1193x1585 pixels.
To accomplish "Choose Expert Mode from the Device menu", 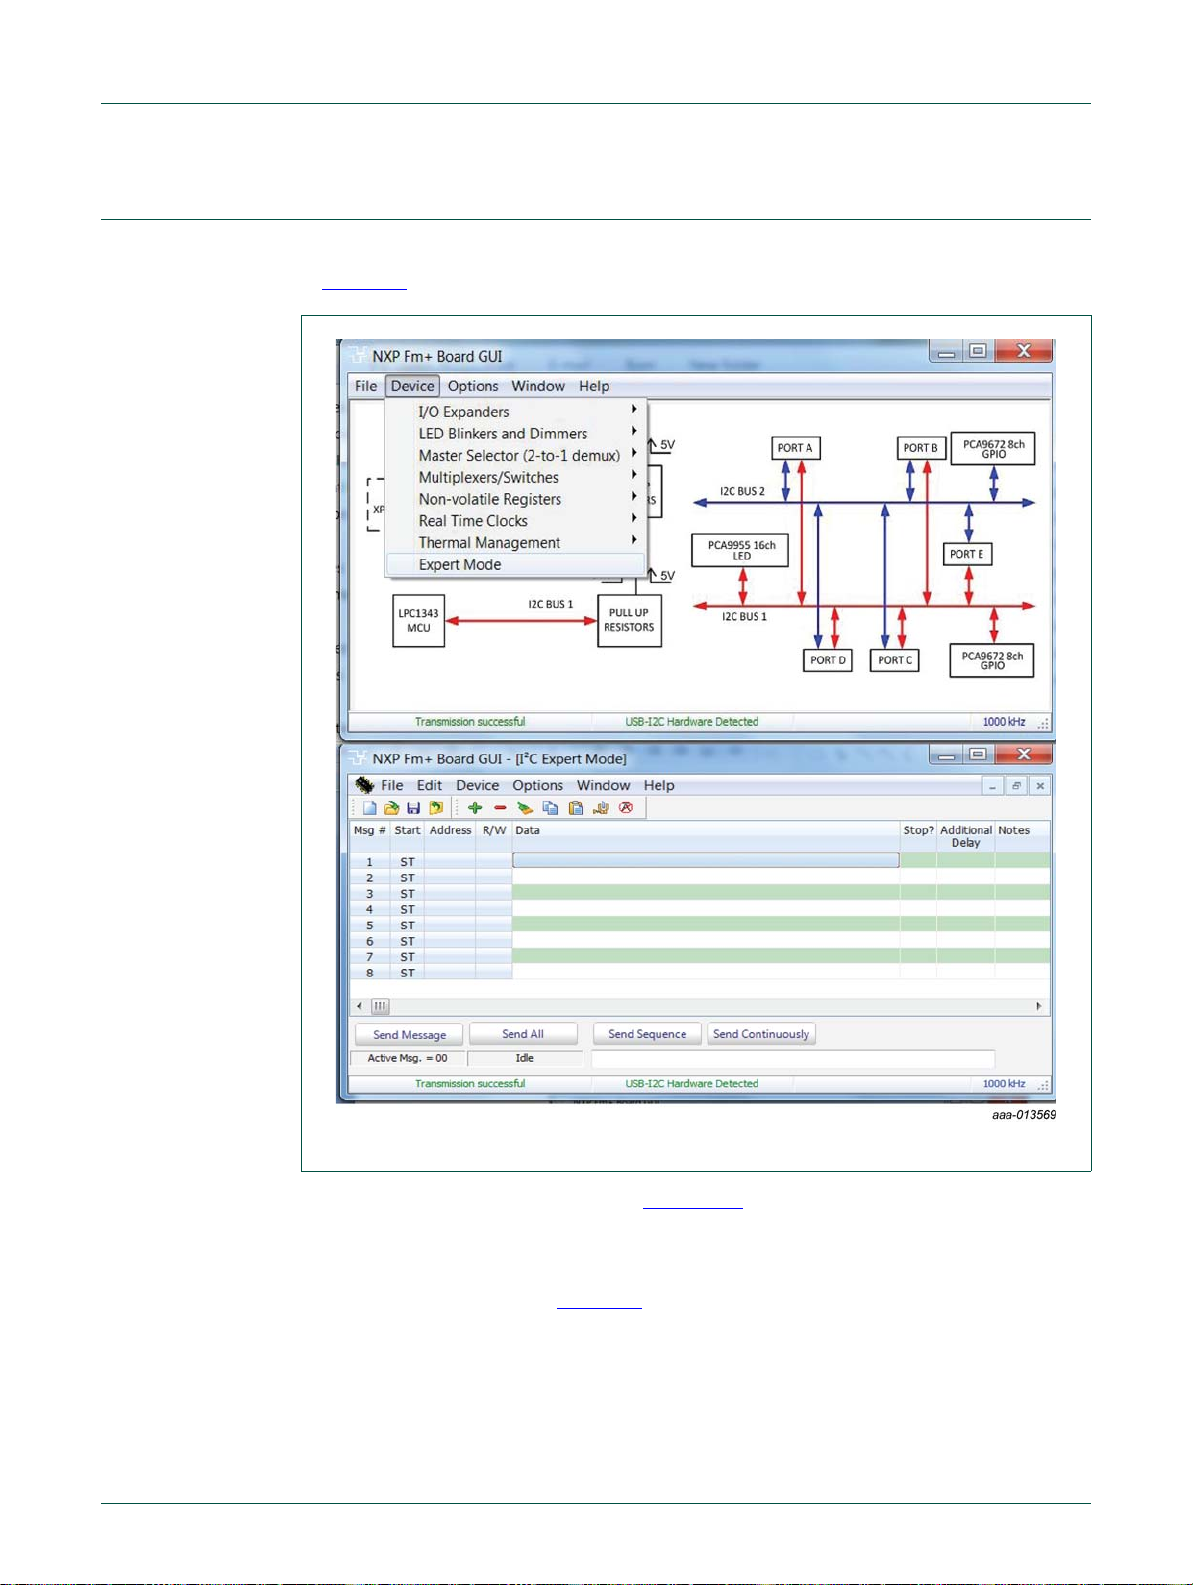I will point(516,565).
